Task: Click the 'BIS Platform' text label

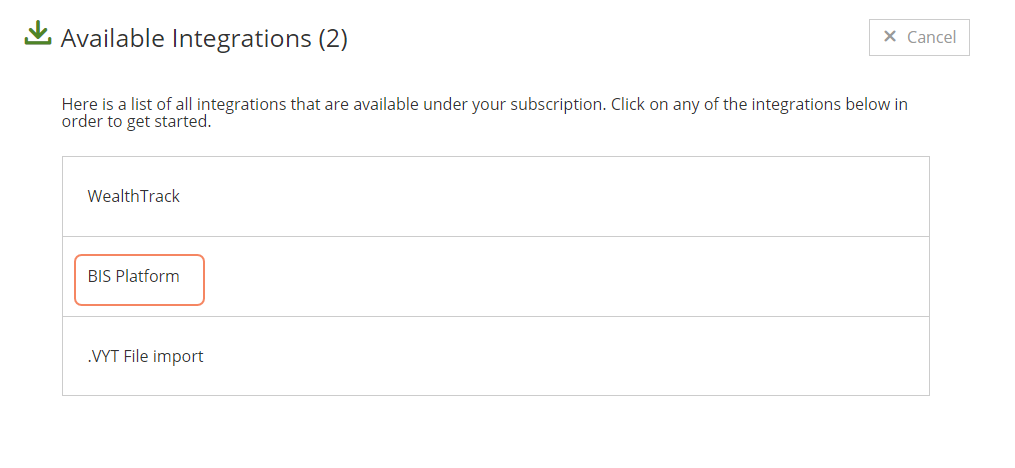Action: pyautogui.click(x=133, y=276)
